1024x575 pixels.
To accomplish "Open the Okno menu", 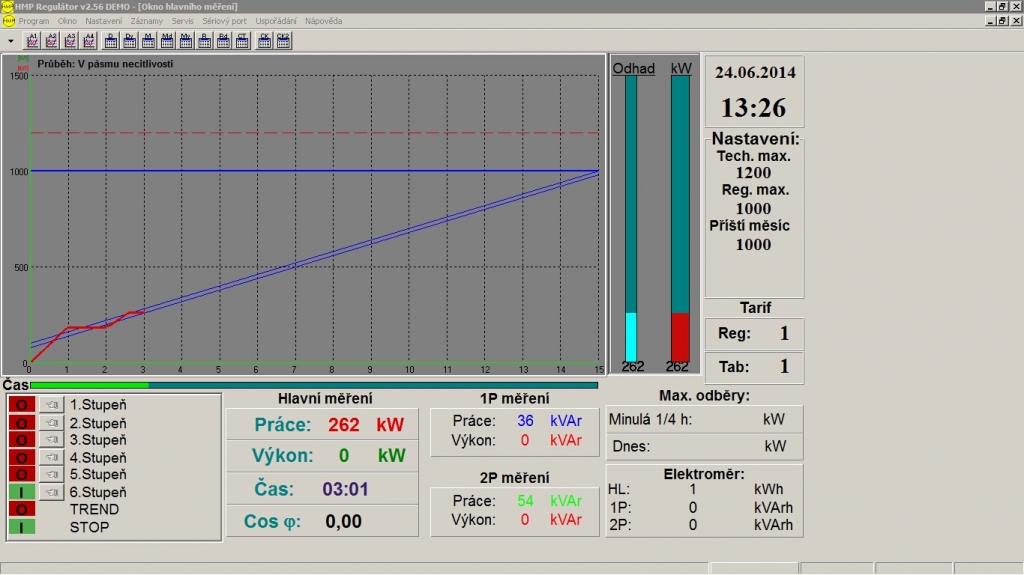I will (x=67, y=21).
